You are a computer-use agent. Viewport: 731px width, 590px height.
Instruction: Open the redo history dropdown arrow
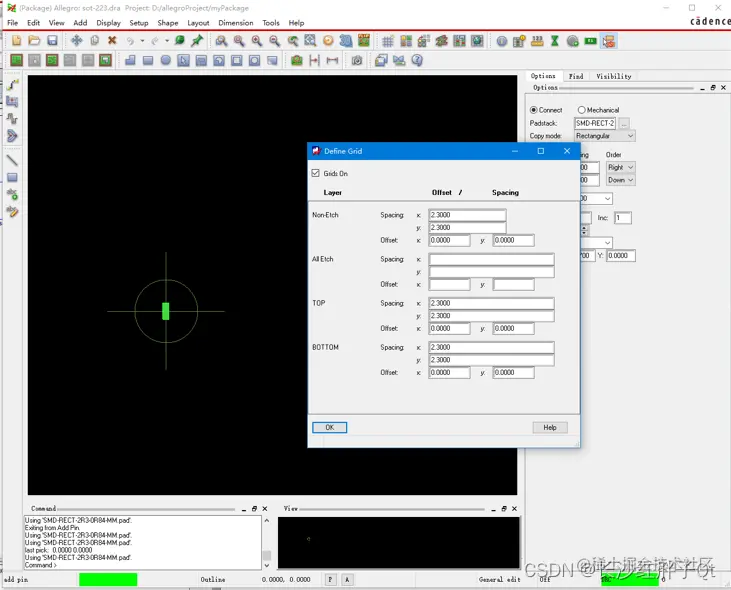coord(166,41)
